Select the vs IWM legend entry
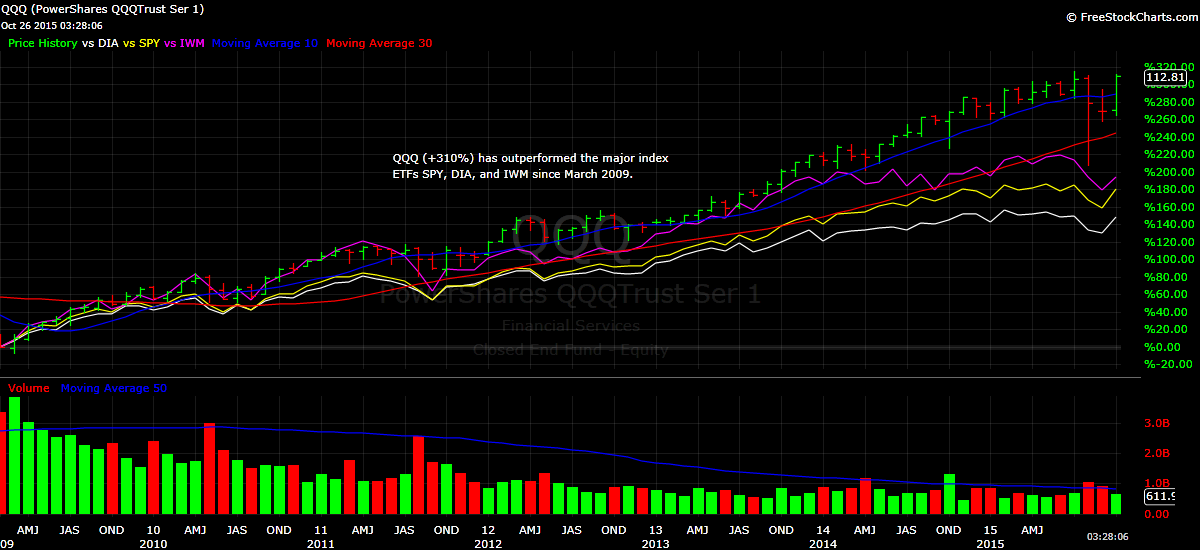Viewport: 1200px width, 550px height. tap(185, 44)
